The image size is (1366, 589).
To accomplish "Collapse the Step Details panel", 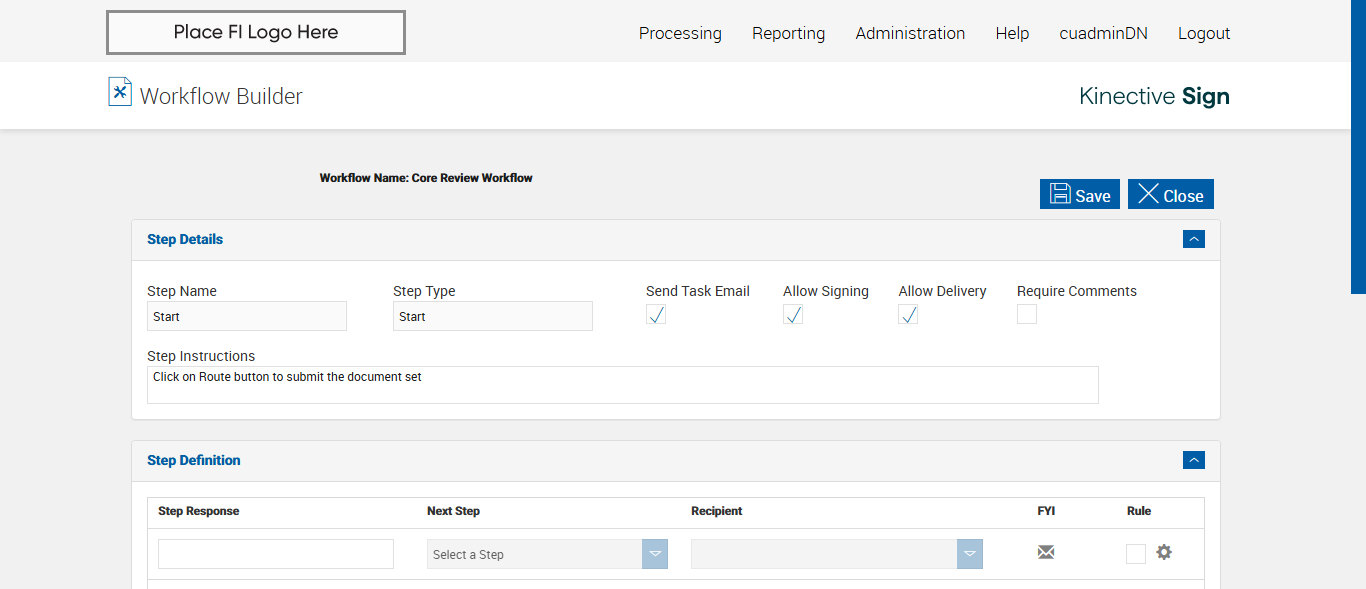I will [x=1193, y=239].
